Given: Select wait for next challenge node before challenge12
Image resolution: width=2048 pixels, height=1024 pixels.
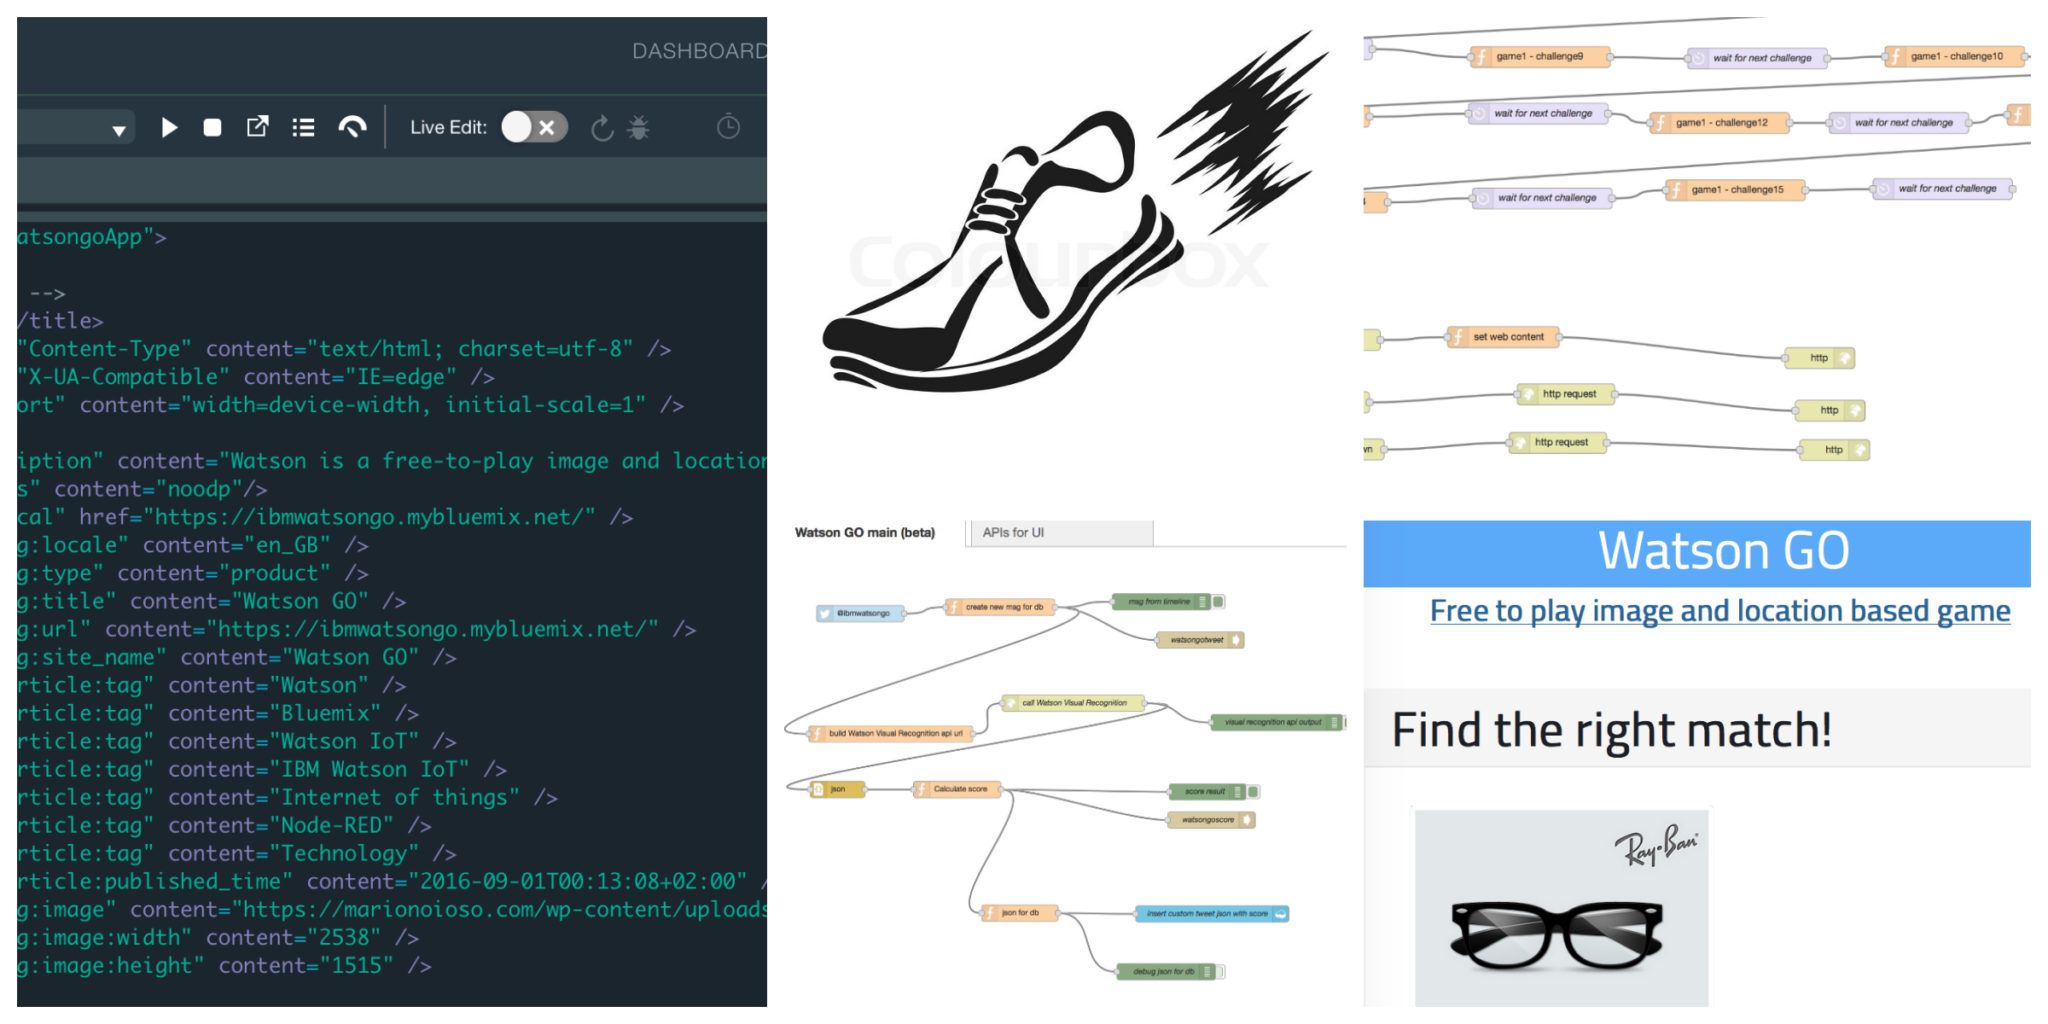Looking at the screenshot, I should point(1537,113).
